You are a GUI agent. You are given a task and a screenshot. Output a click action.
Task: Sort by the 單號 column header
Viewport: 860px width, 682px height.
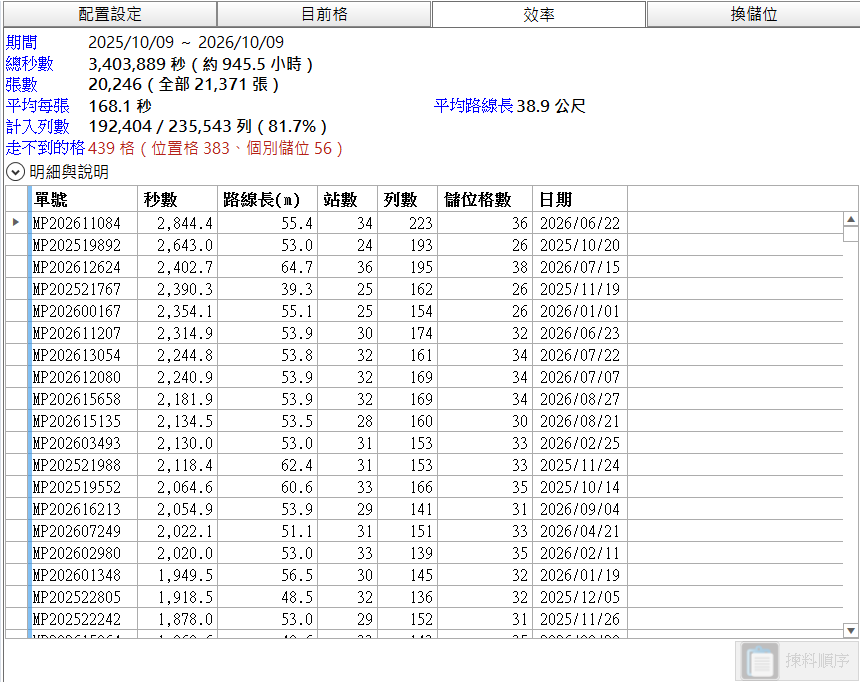[x=82, y=199]
